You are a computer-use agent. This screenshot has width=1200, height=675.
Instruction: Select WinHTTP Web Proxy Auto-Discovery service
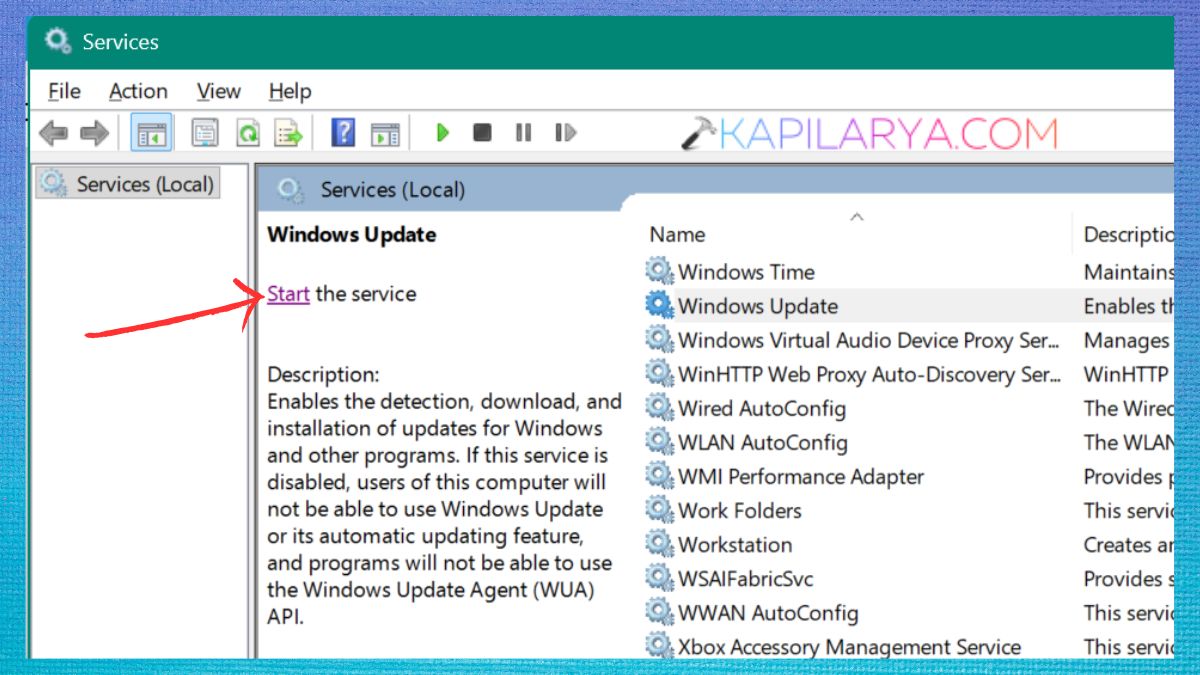click(869, 374)
